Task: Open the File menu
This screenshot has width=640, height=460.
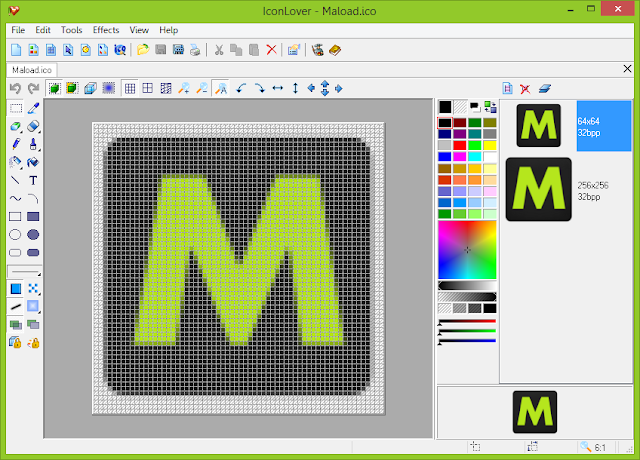Action: coord(18,30)
